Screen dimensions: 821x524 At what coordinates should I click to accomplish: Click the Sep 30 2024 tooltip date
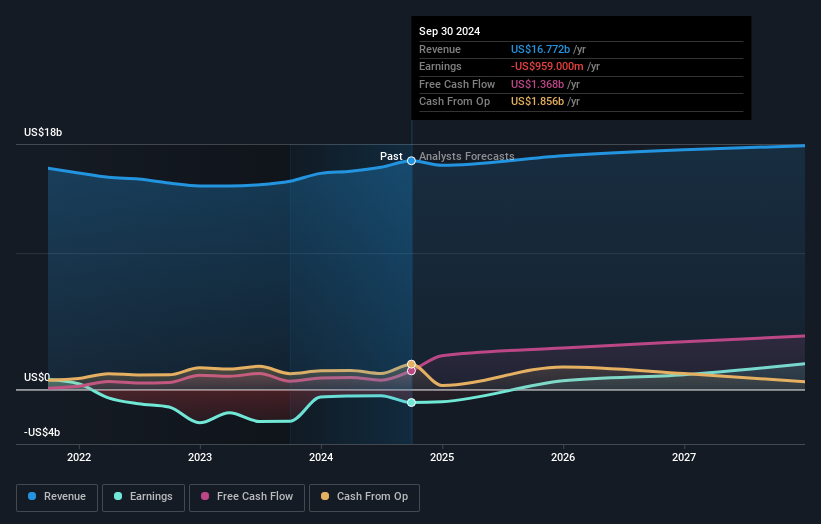(x=449, y=31)
